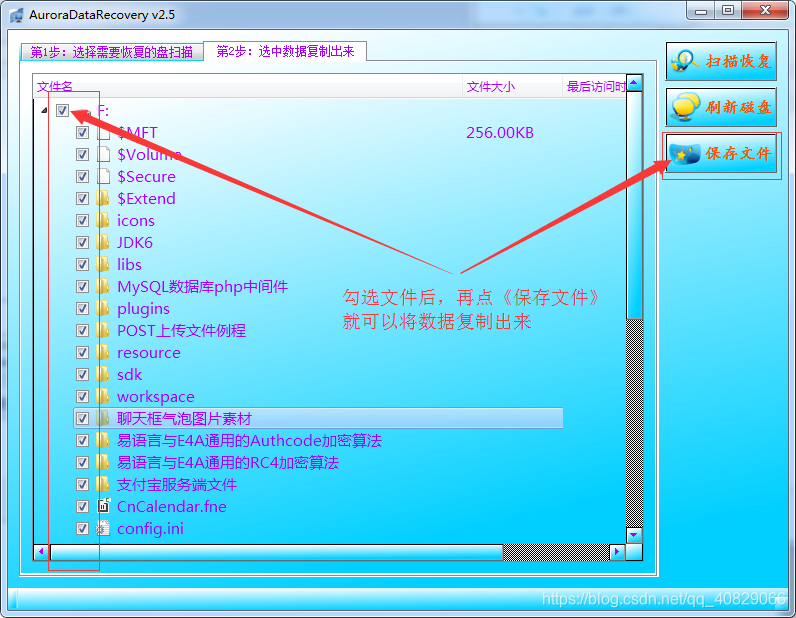Click the icons folder icon
The image size is (796, 618).
tap(103, 220)
